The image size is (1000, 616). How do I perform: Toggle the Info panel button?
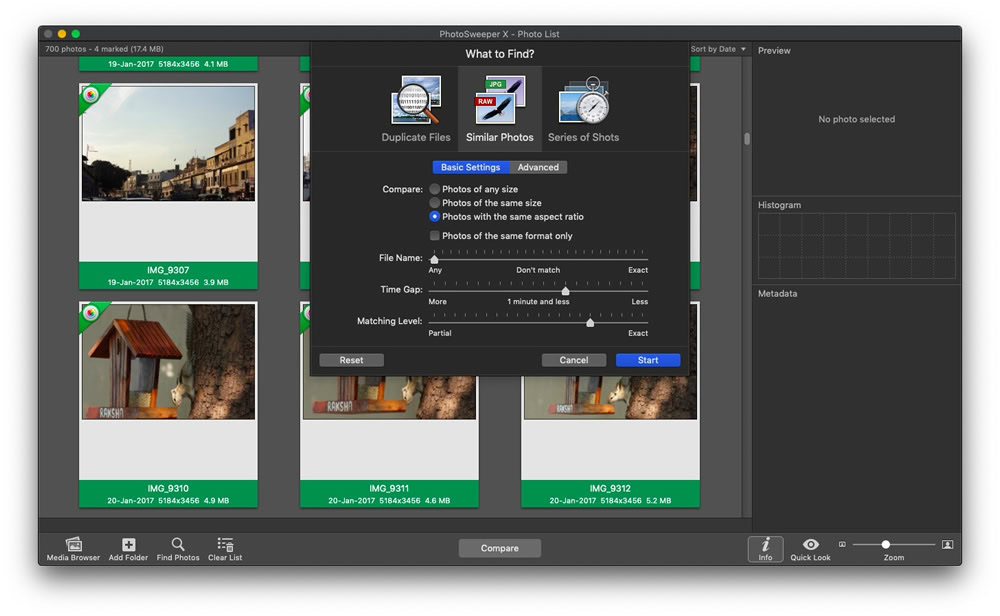[765, 549]
